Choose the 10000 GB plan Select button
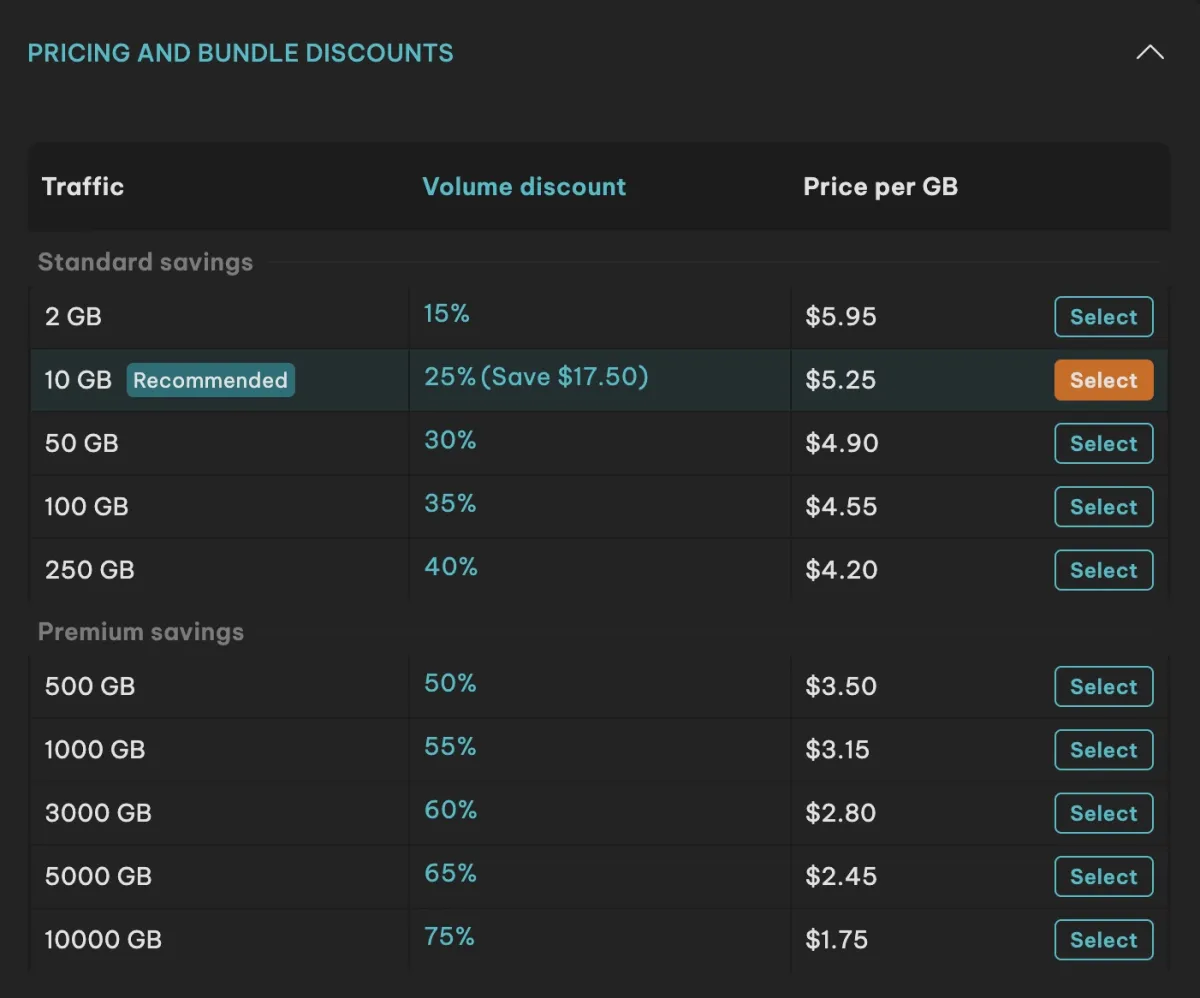Image resolution: width=1200 pixels, height=998 pixels. tap(1104, 940)
